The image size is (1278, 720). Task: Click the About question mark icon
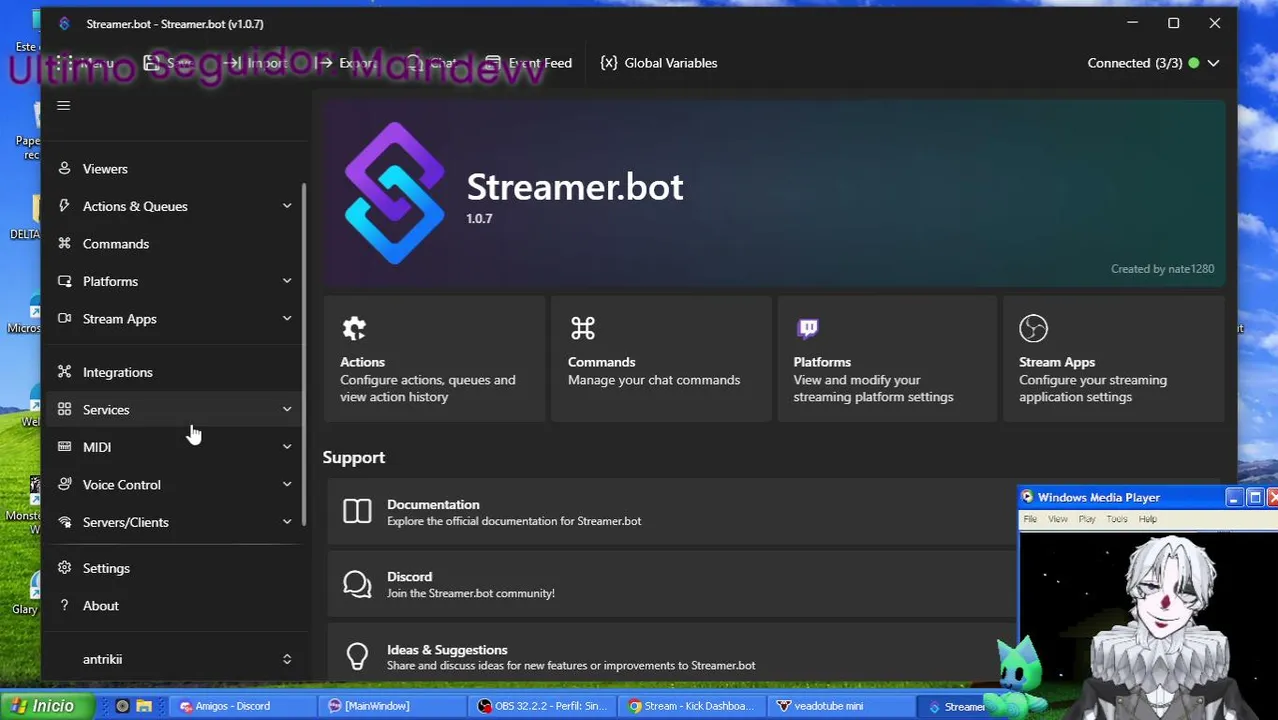coord(64,606)
